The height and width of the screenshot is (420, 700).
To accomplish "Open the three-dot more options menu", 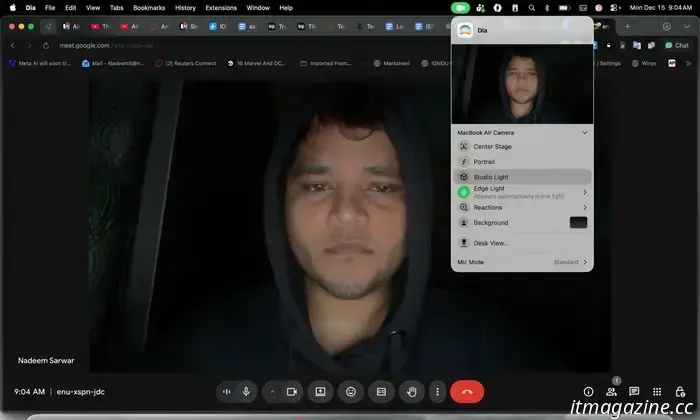I will point(438,392).
